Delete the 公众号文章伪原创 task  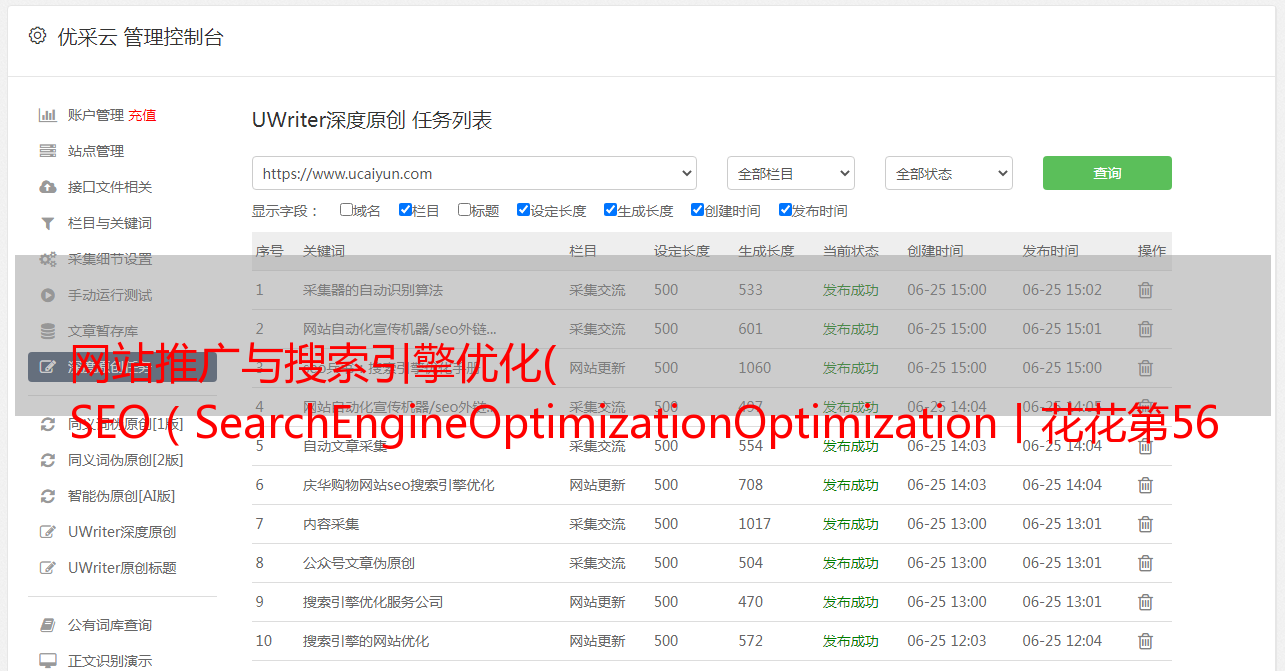[x=1146, y=563]
